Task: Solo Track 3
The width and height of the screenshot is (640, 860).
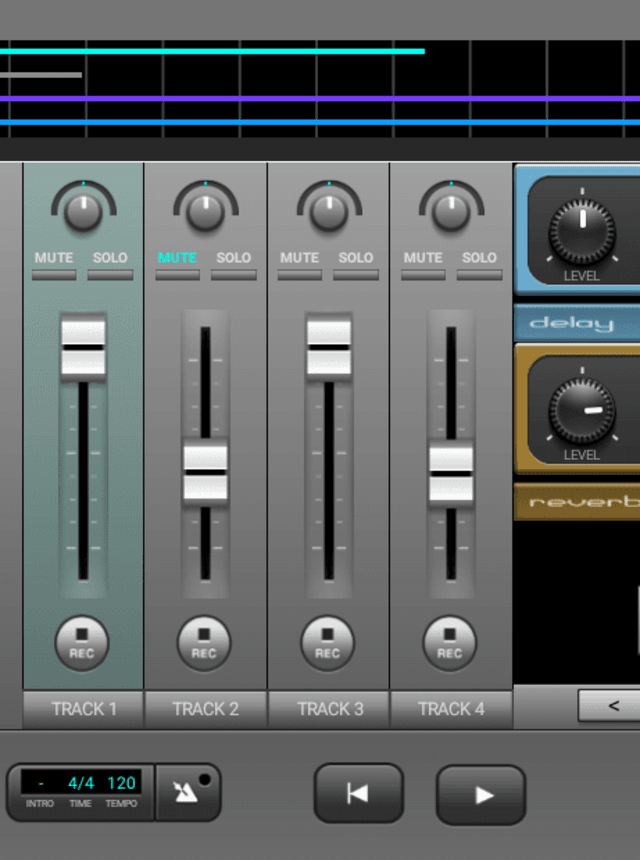Action: click(x=355, y=266)
